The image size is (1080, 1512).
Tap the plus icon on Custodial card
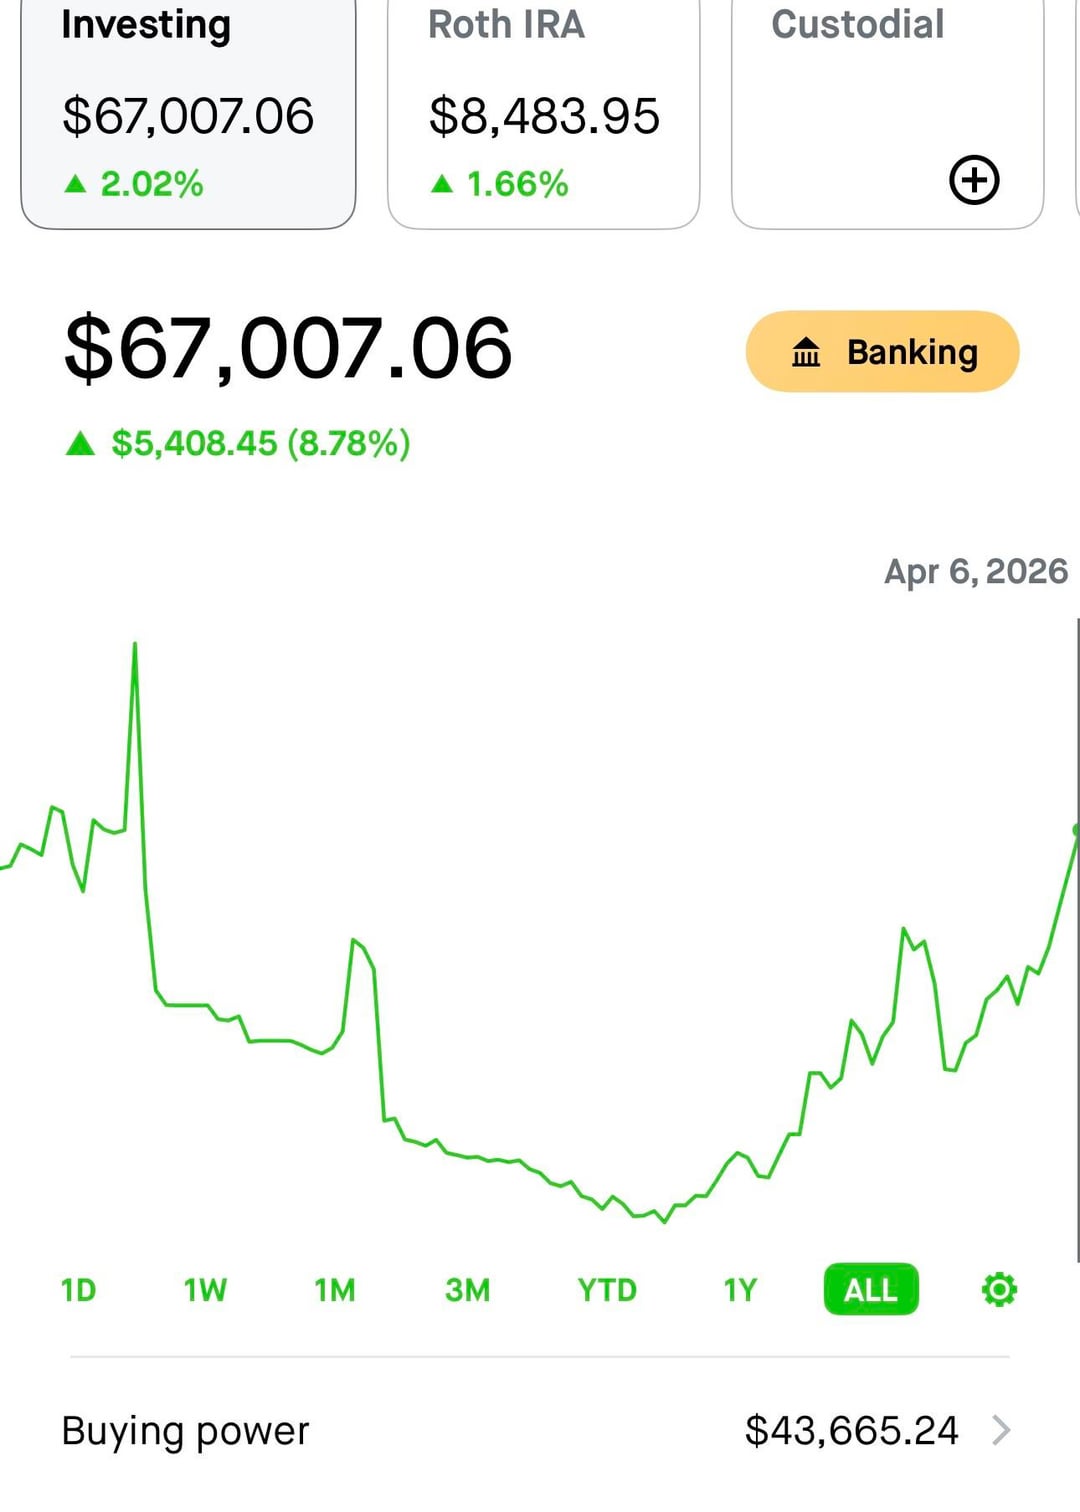pyautogui.click(x=974, y=180)
